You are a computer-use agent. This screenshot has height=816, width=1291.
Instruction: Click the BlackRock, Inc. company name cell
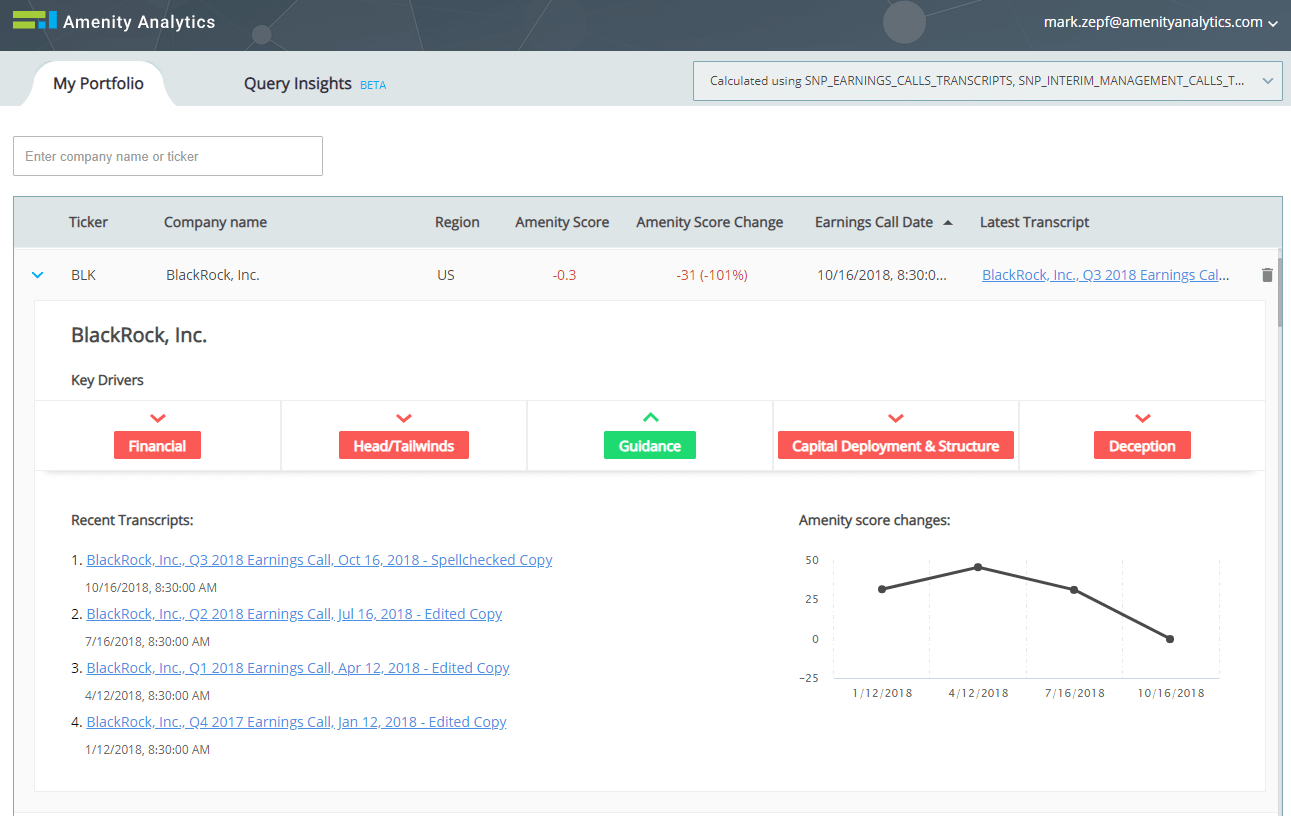point(212,275)
